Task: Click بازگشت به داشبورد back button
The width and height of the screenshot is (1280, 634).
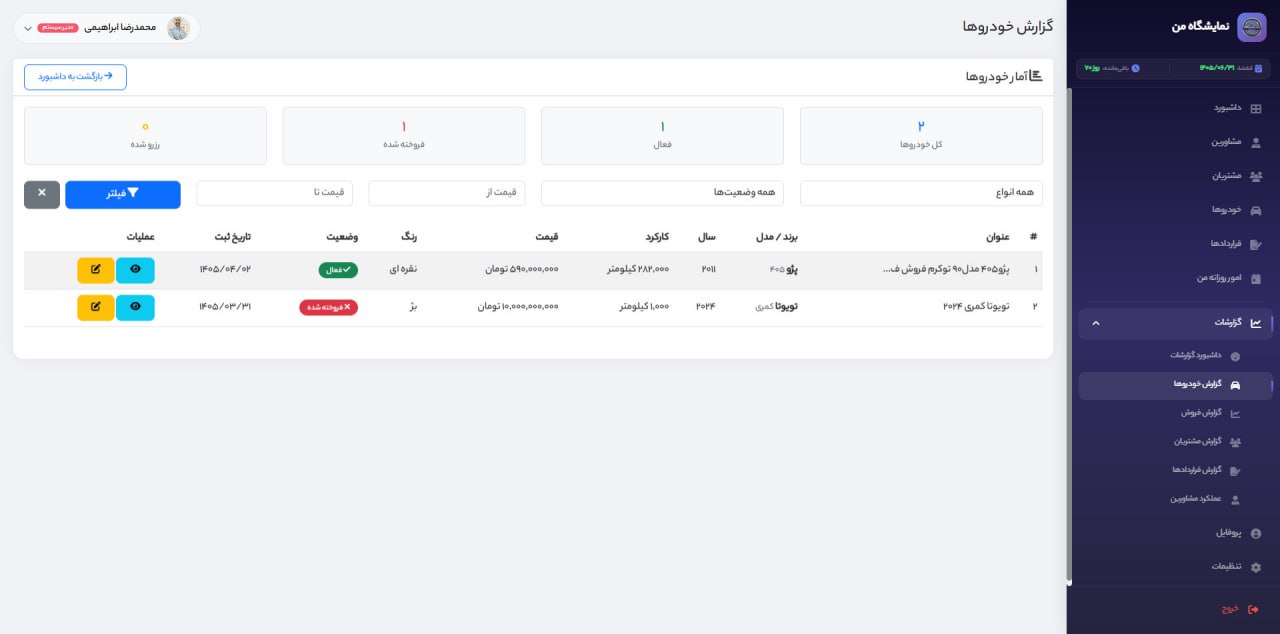Action: pyautogui.click(x=75, y=77)
